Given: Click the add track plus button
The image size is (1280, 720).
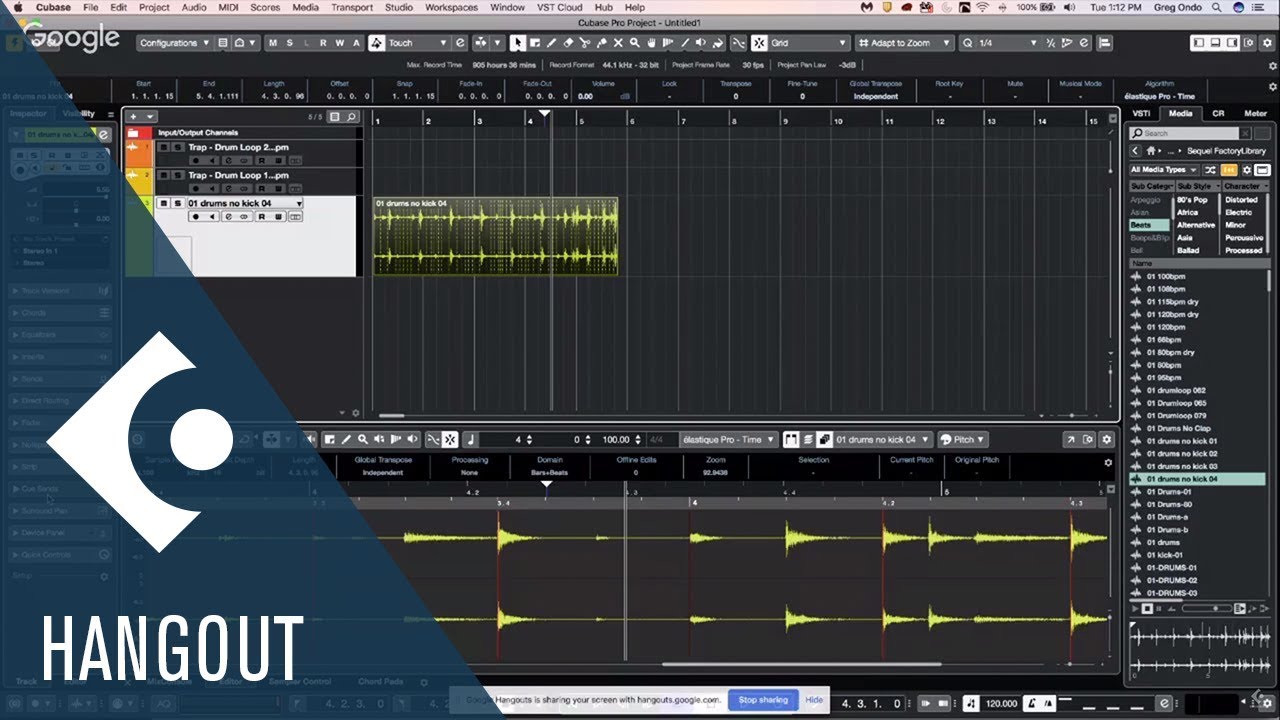Looking at the screenshot, I should 133,117.
